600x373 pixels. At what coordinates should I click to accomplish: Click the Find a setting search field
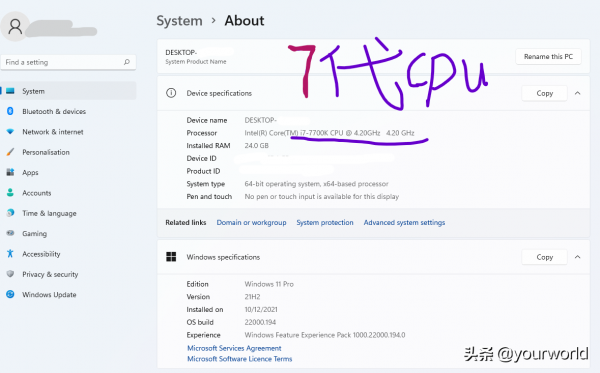point(68,62)
